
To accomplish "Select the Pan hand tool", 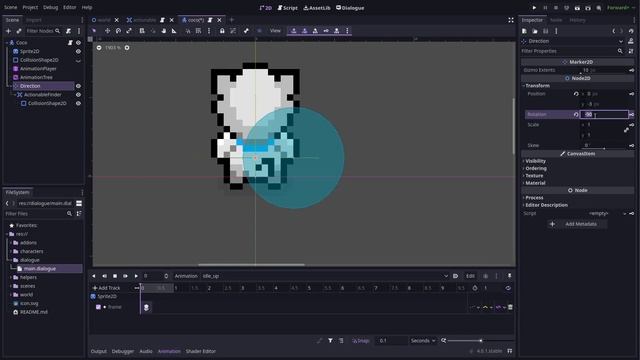I will click(164, 31).
